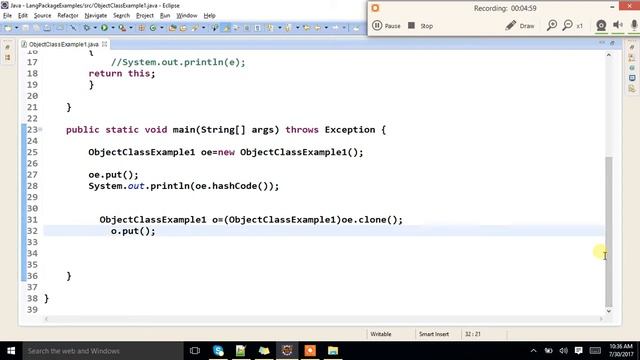Open the Source menu
Image resolution: width=640 pixels, height=360 pixels.
coord(42,16)
